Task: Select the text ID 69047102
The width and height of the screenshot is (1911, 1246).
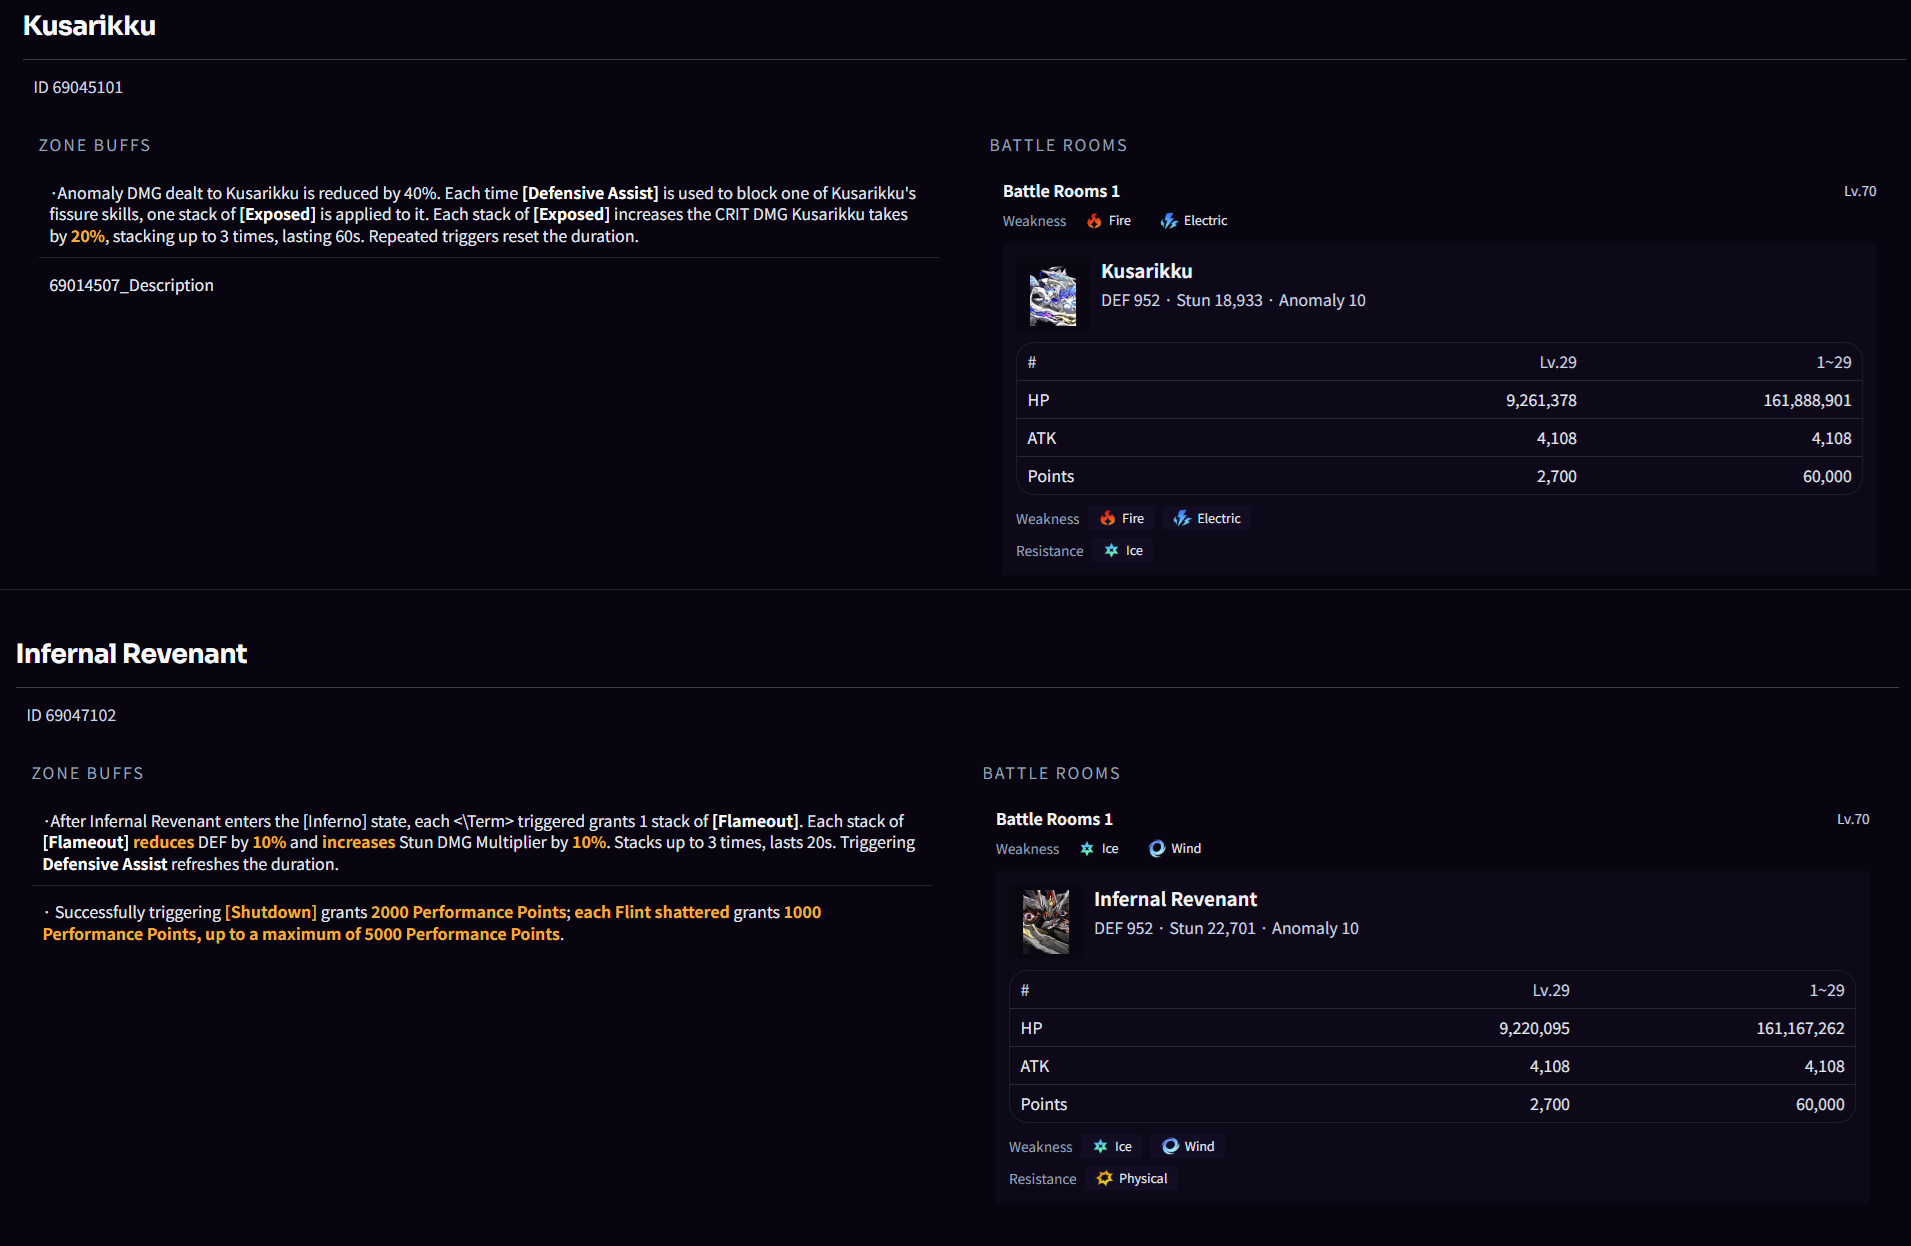Action: (x=71, y=716)
